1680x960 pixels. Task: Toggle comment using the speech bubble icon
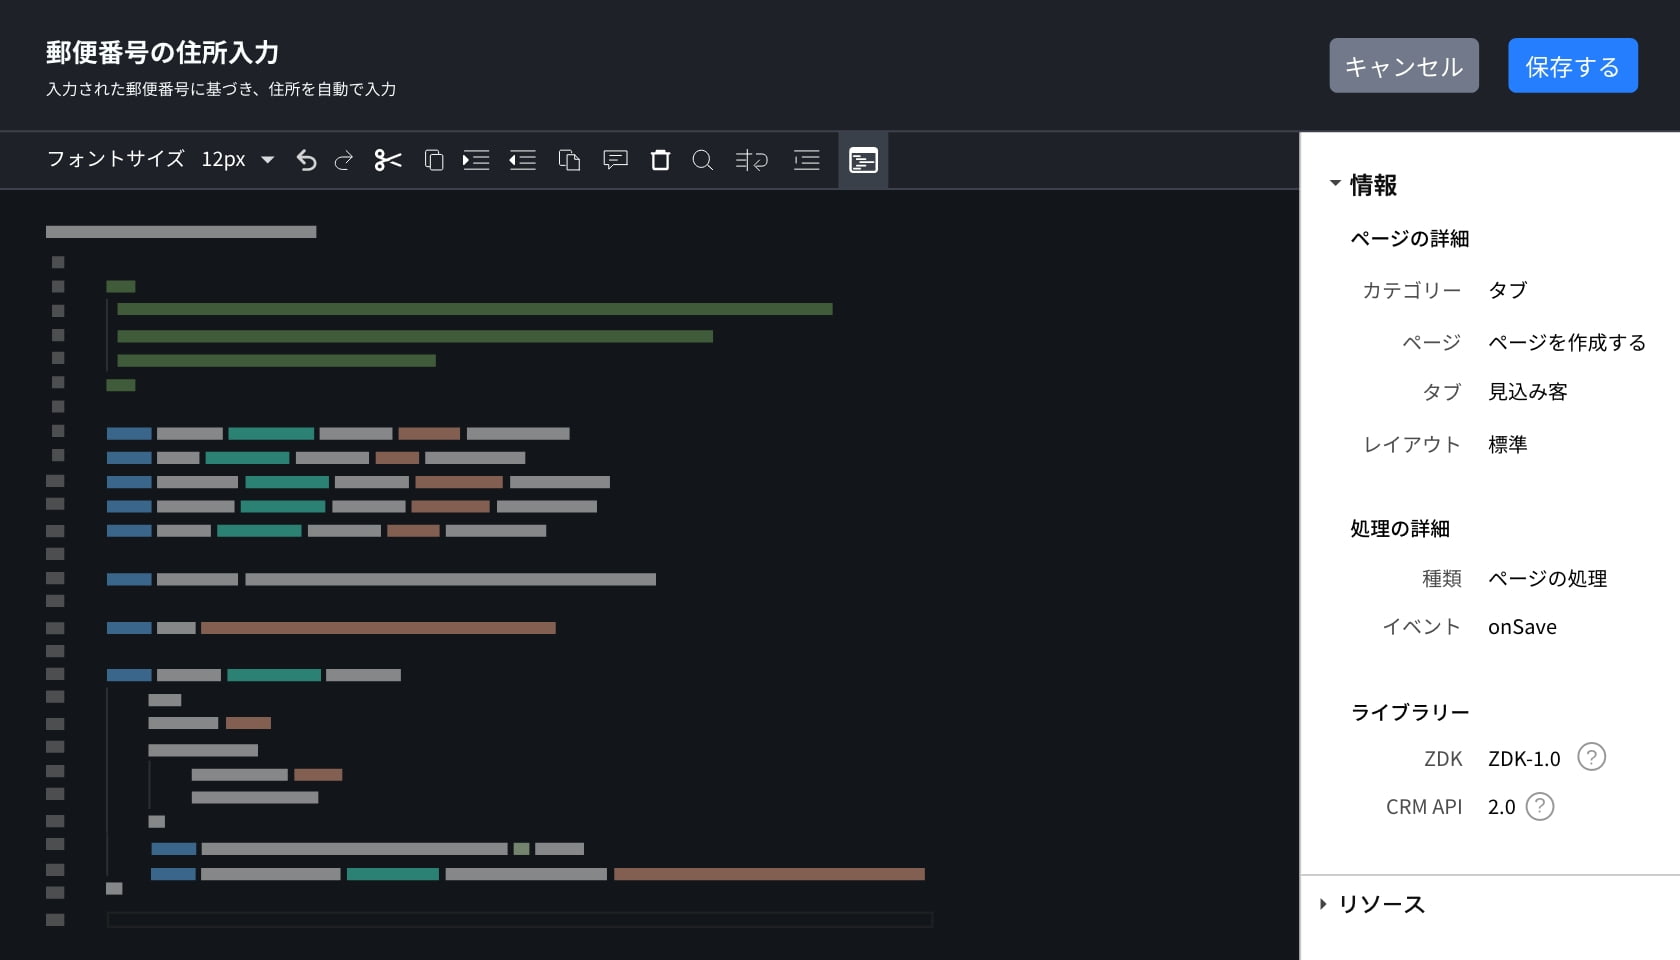pos(615,160)
